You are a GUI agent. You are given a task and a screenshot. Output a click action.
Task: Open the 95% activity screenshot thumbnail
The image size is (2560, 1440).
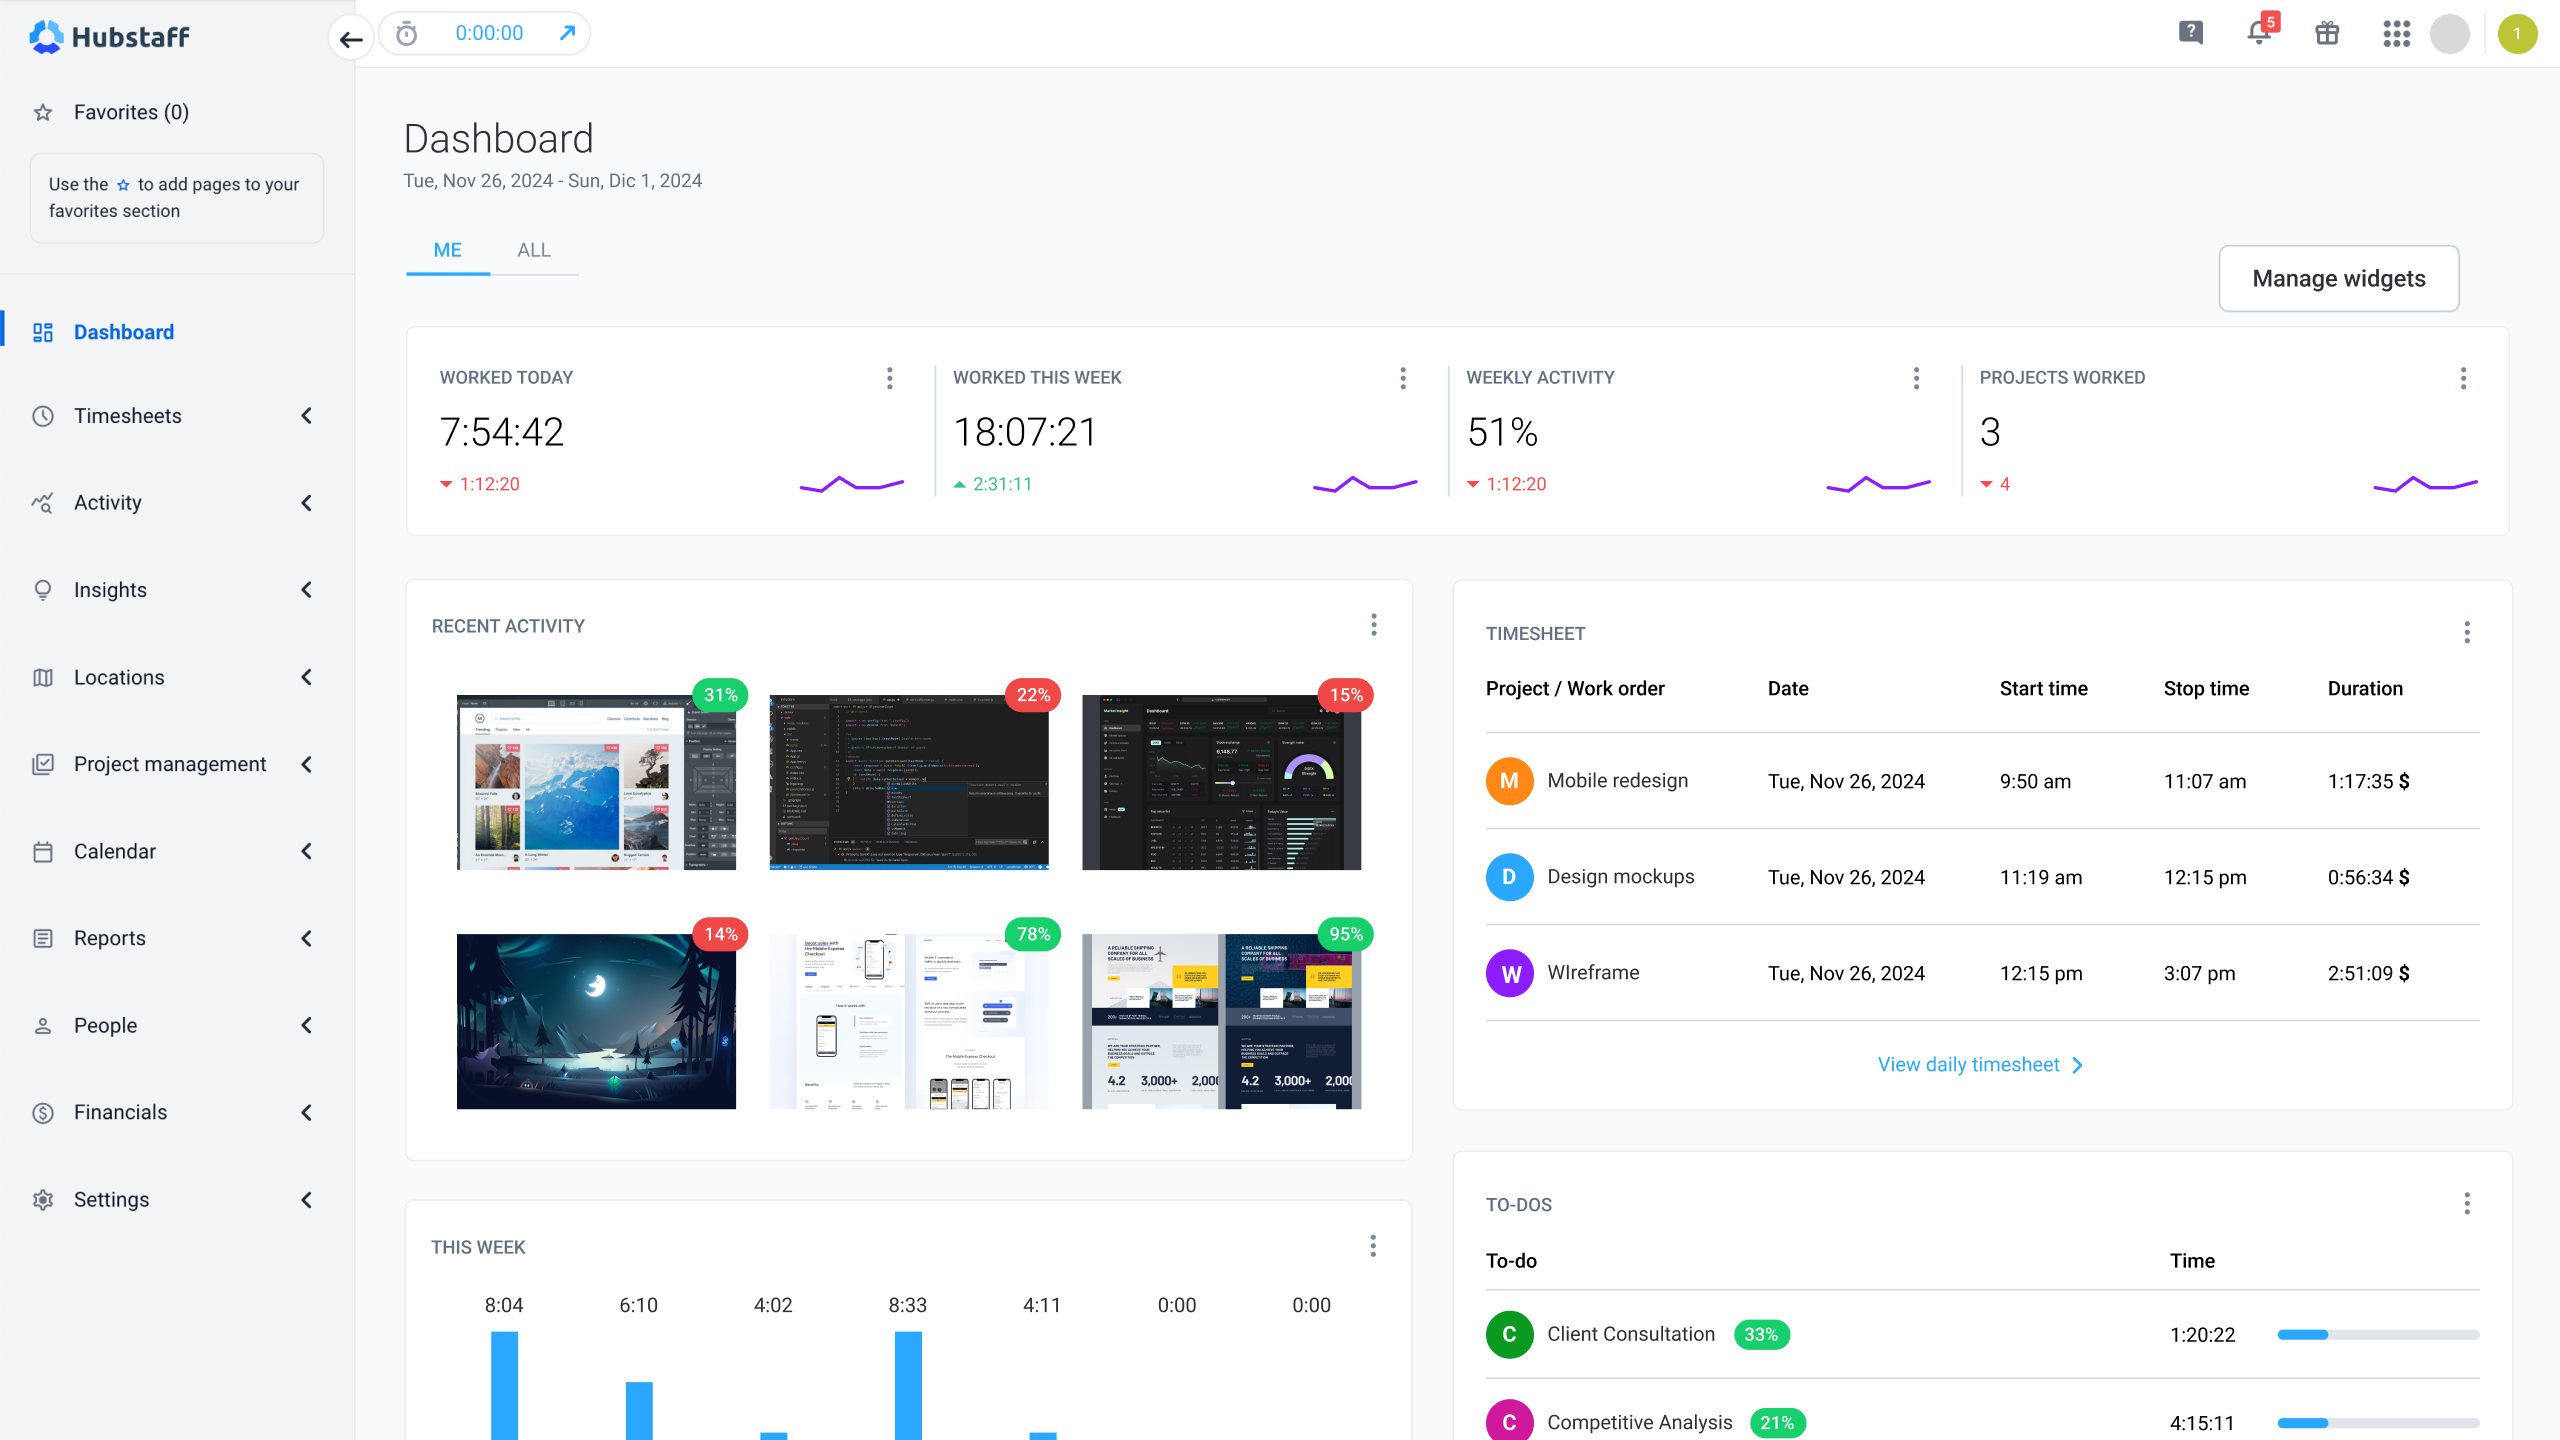pos(1221,1021)
